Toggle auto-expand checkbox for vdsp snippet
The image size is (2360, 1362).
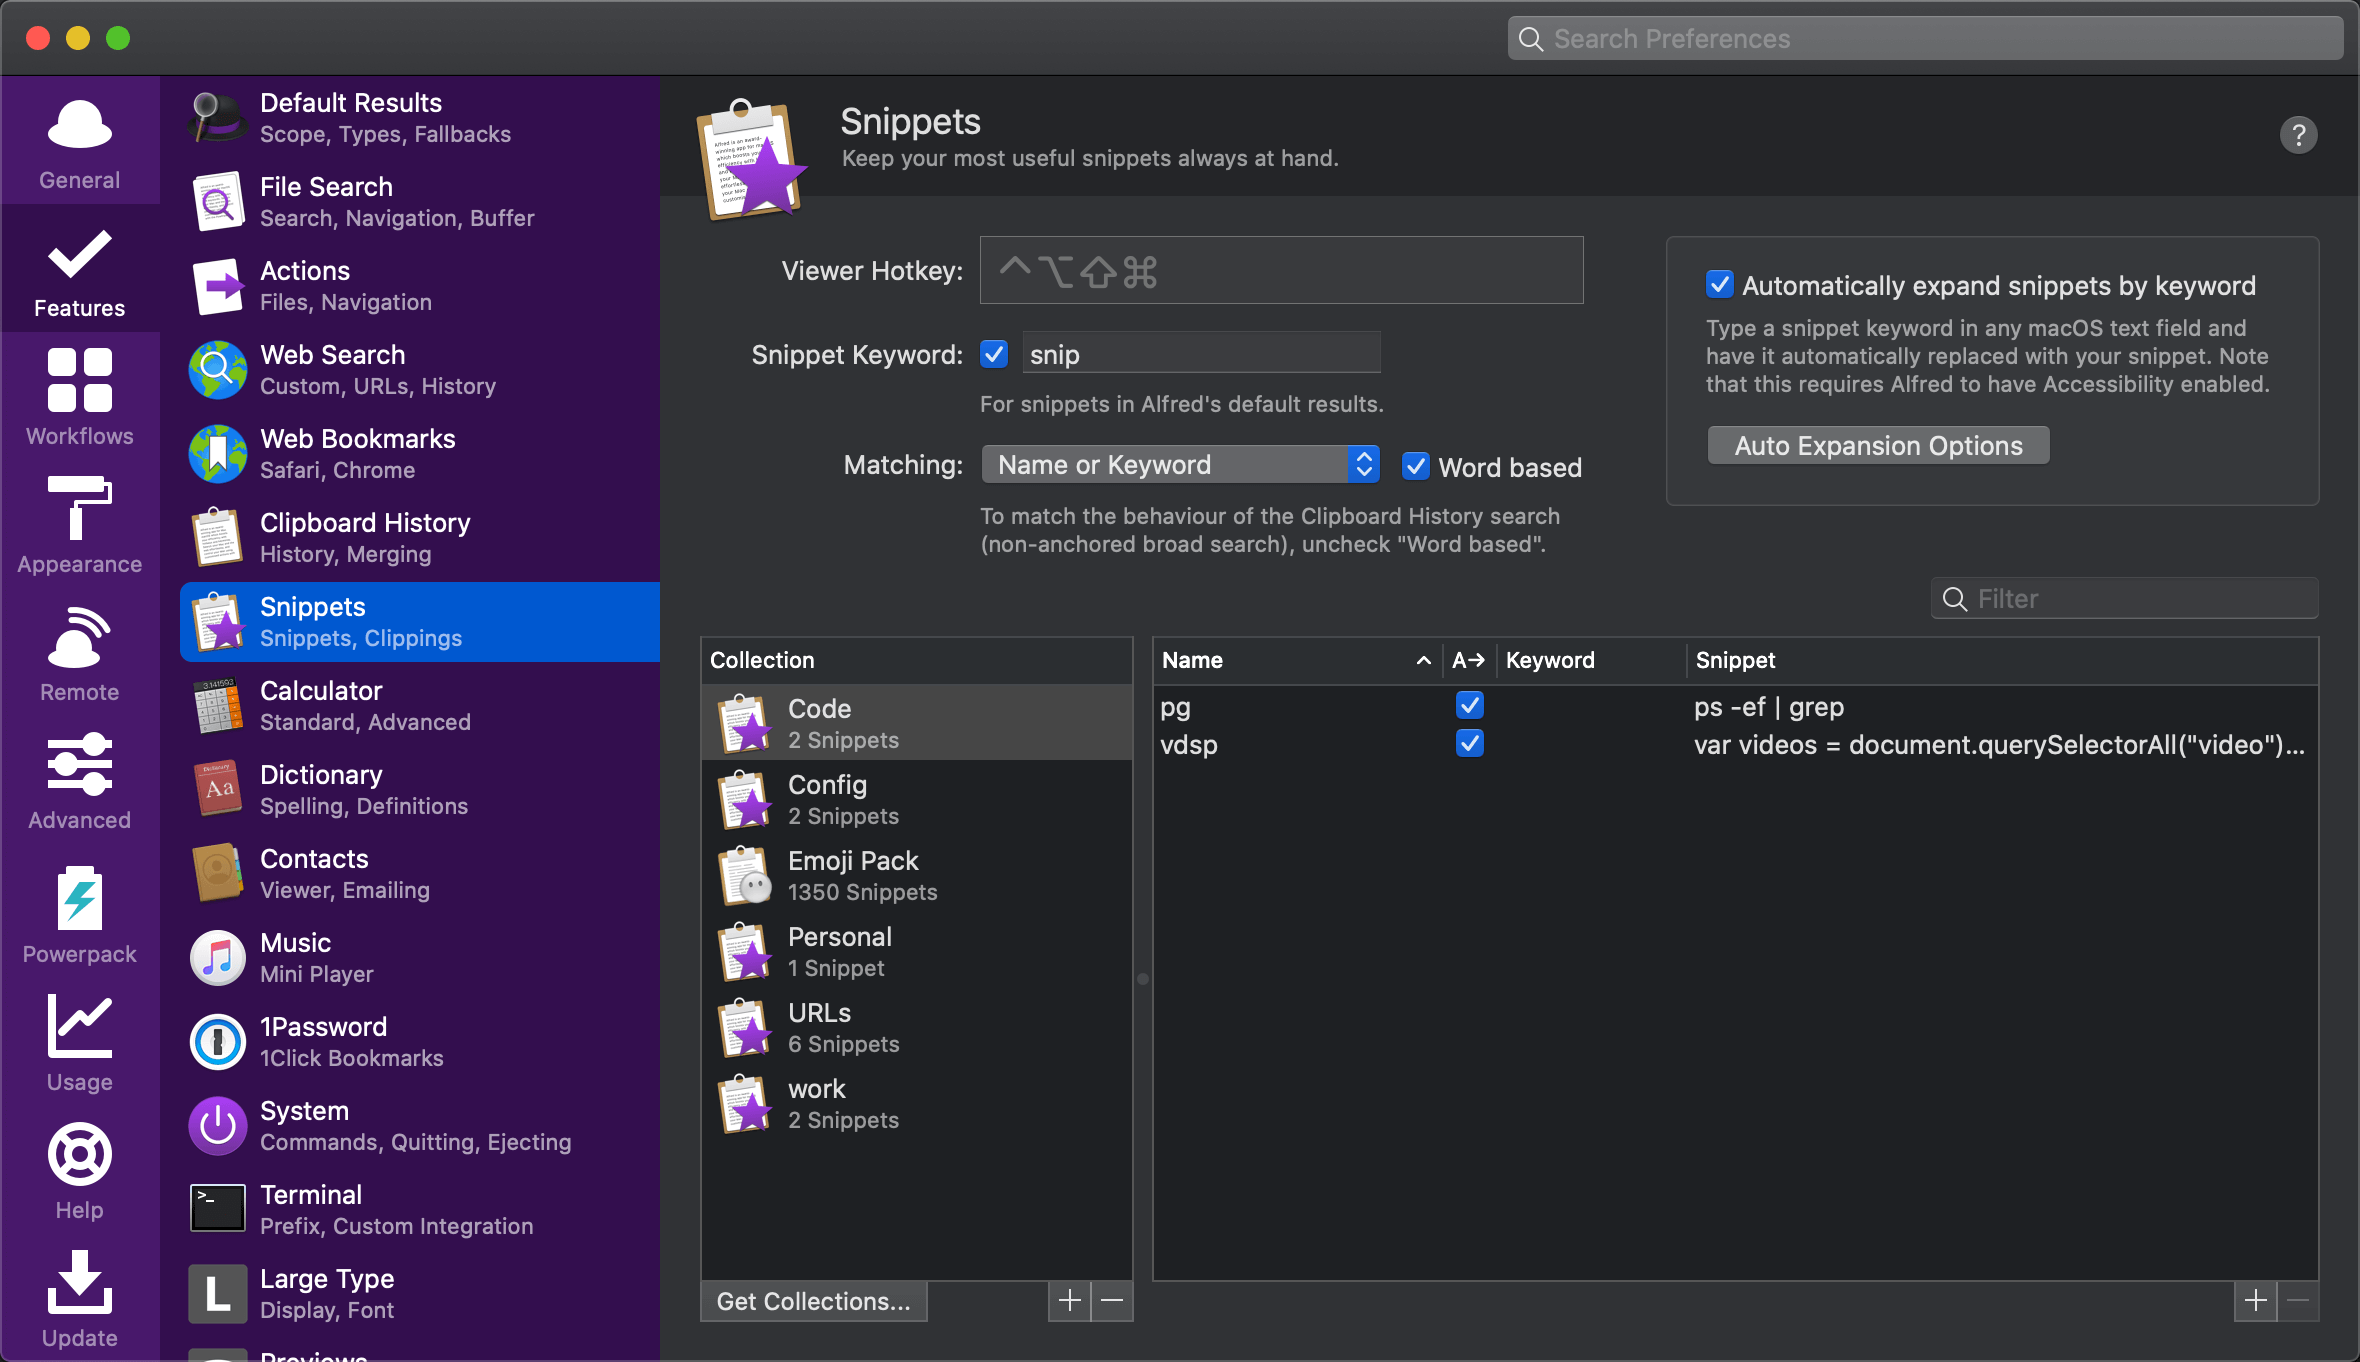point(1469,744)
